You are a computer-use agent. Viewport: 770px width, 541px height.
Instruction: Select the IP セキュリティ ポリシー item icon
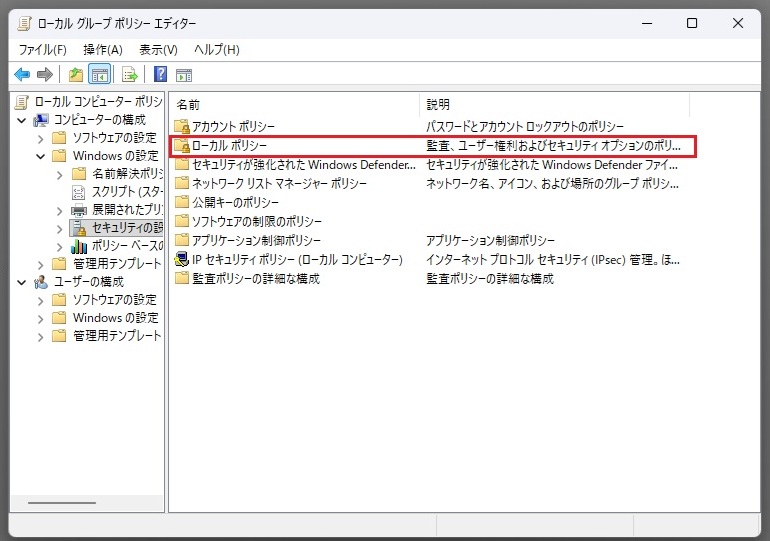(182, 260)
